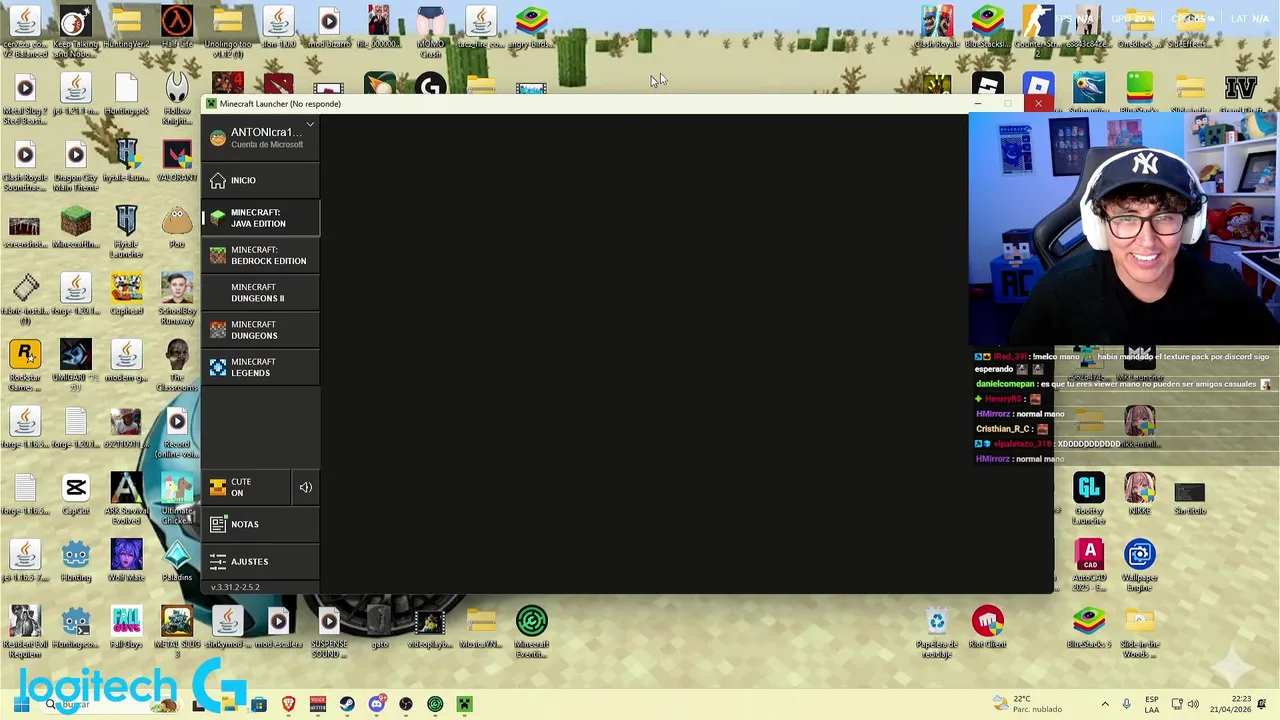The width and height of the screenshot is (1280, 720).
Task: Open the Cuphead desktop icon
Action: pos(126,294)
